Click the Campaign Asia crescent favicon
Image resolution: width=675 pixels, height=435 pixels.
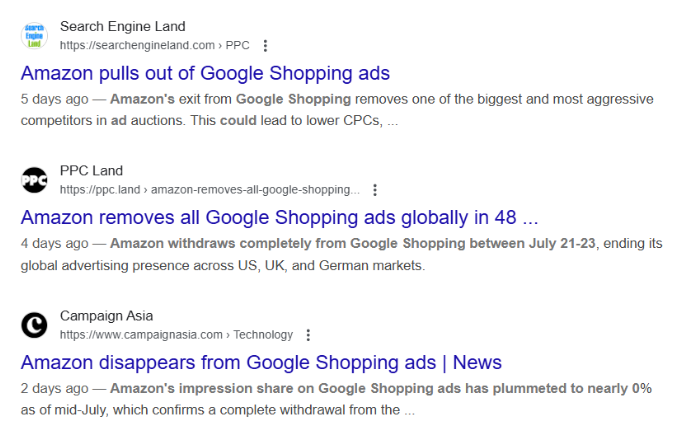click(x=34, y=325)
